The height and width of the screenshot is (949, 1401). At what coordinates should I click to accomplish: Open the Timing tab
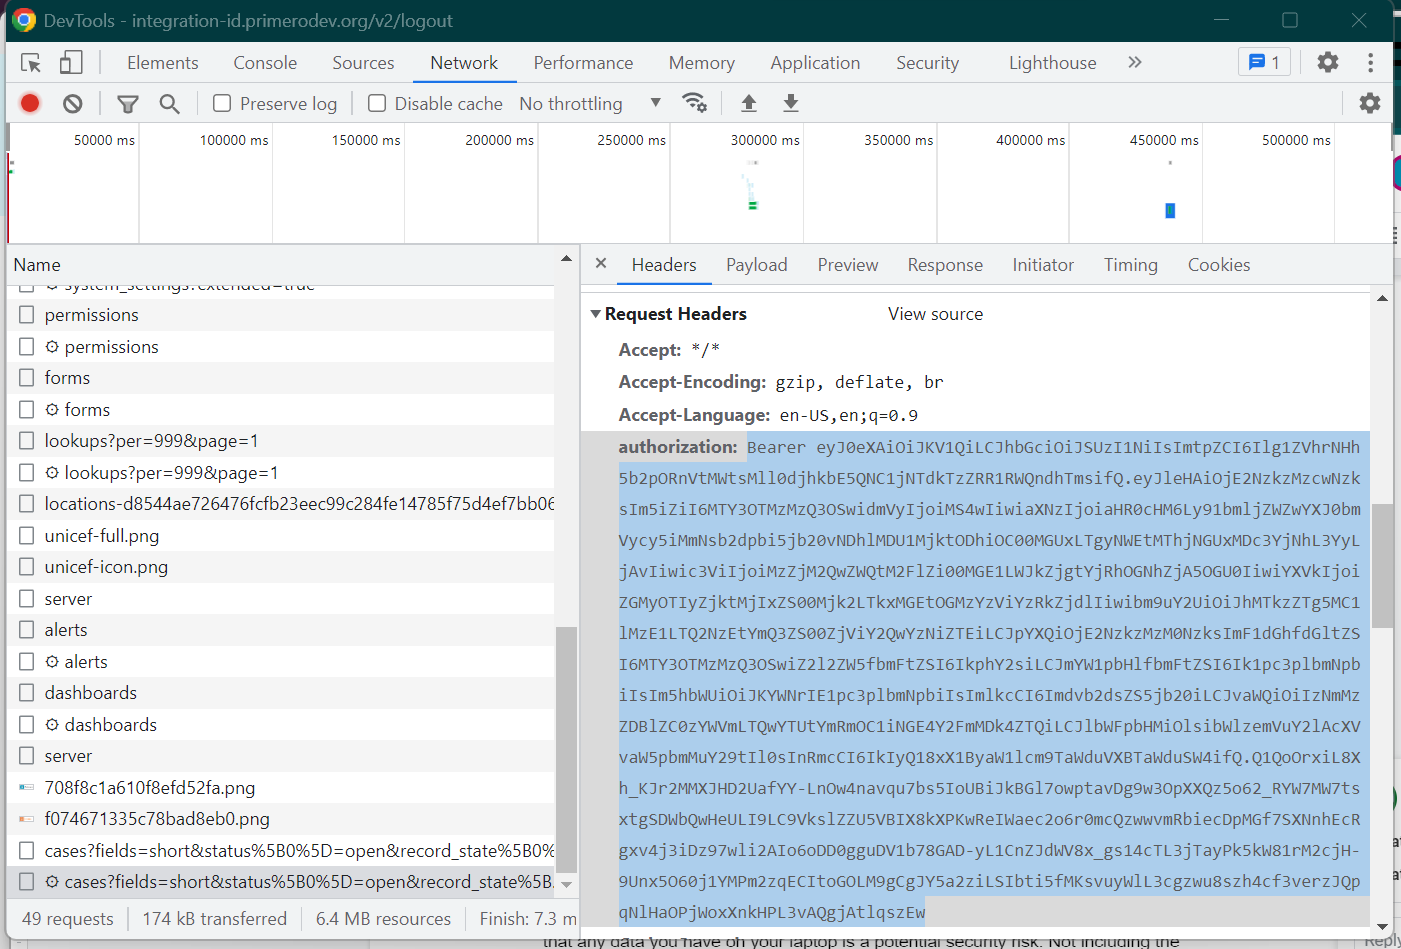point(1131,265)
